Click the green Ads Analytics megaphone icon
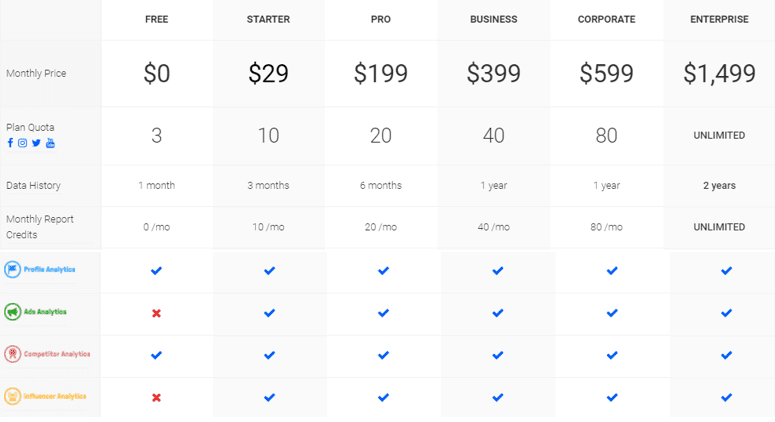Image resolution: width=775 pixels, height=422 pixels. coord(12,312)
